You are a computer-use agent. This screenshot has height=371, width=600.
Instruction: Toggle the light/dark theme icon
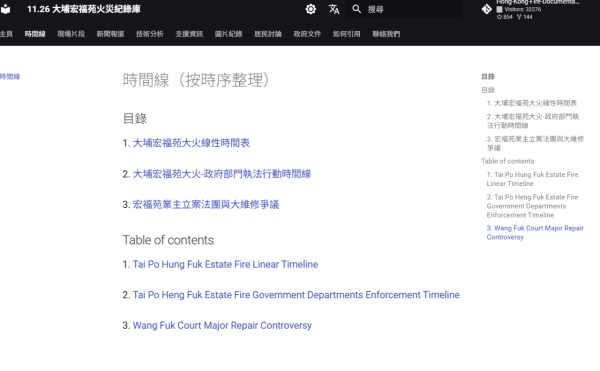[x=311, y=9]
